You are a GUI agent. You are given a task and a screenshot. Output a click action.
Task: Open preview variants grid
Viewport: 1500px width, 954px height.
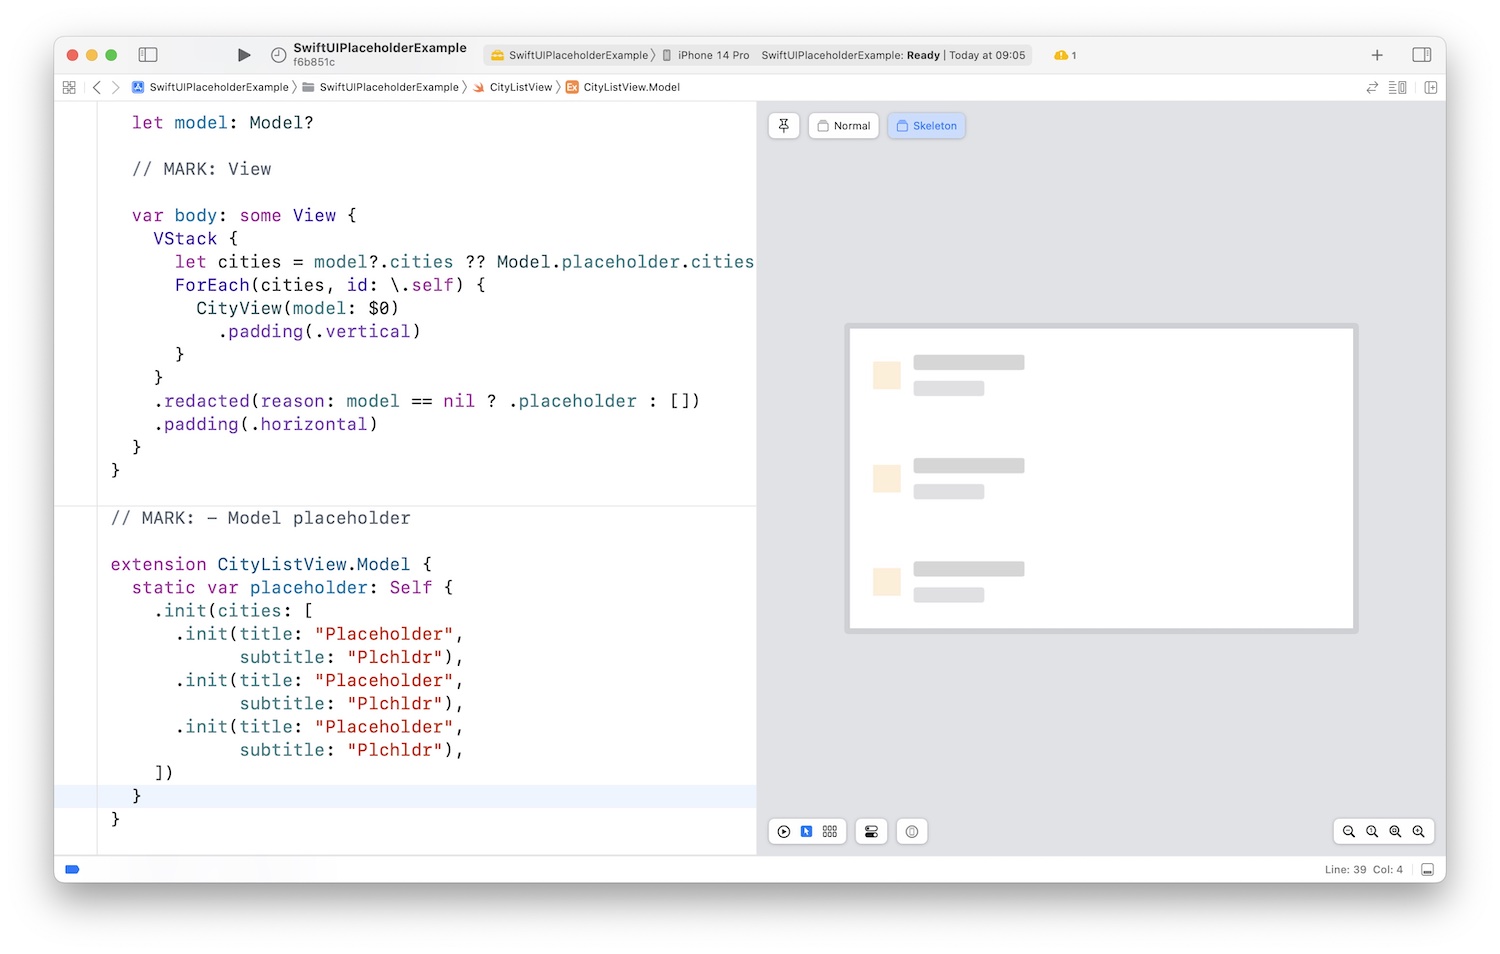click(830, 832)
